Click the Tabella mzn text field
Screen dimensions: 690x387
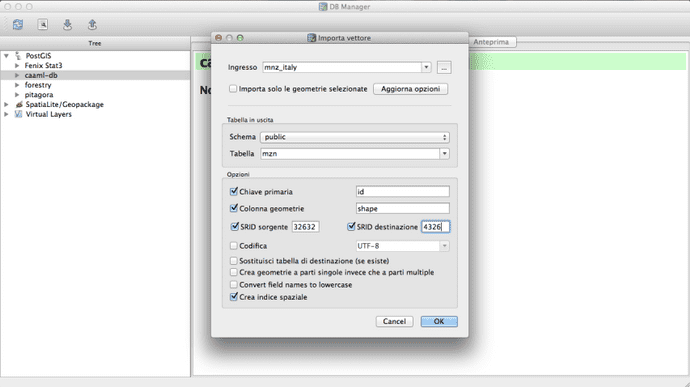coord(350,154)
